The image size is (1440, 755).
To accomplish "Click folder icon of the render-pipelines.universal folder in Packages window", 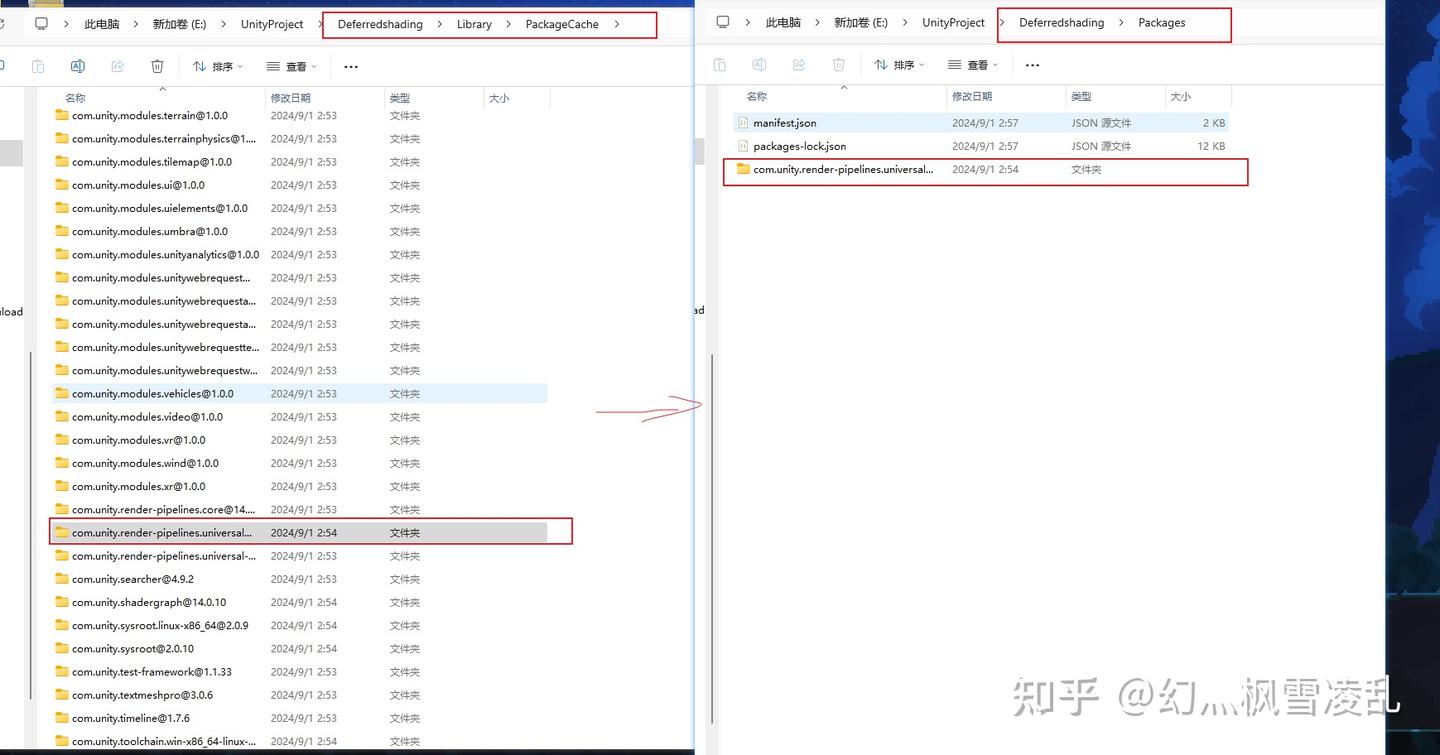I will point(743,169).
